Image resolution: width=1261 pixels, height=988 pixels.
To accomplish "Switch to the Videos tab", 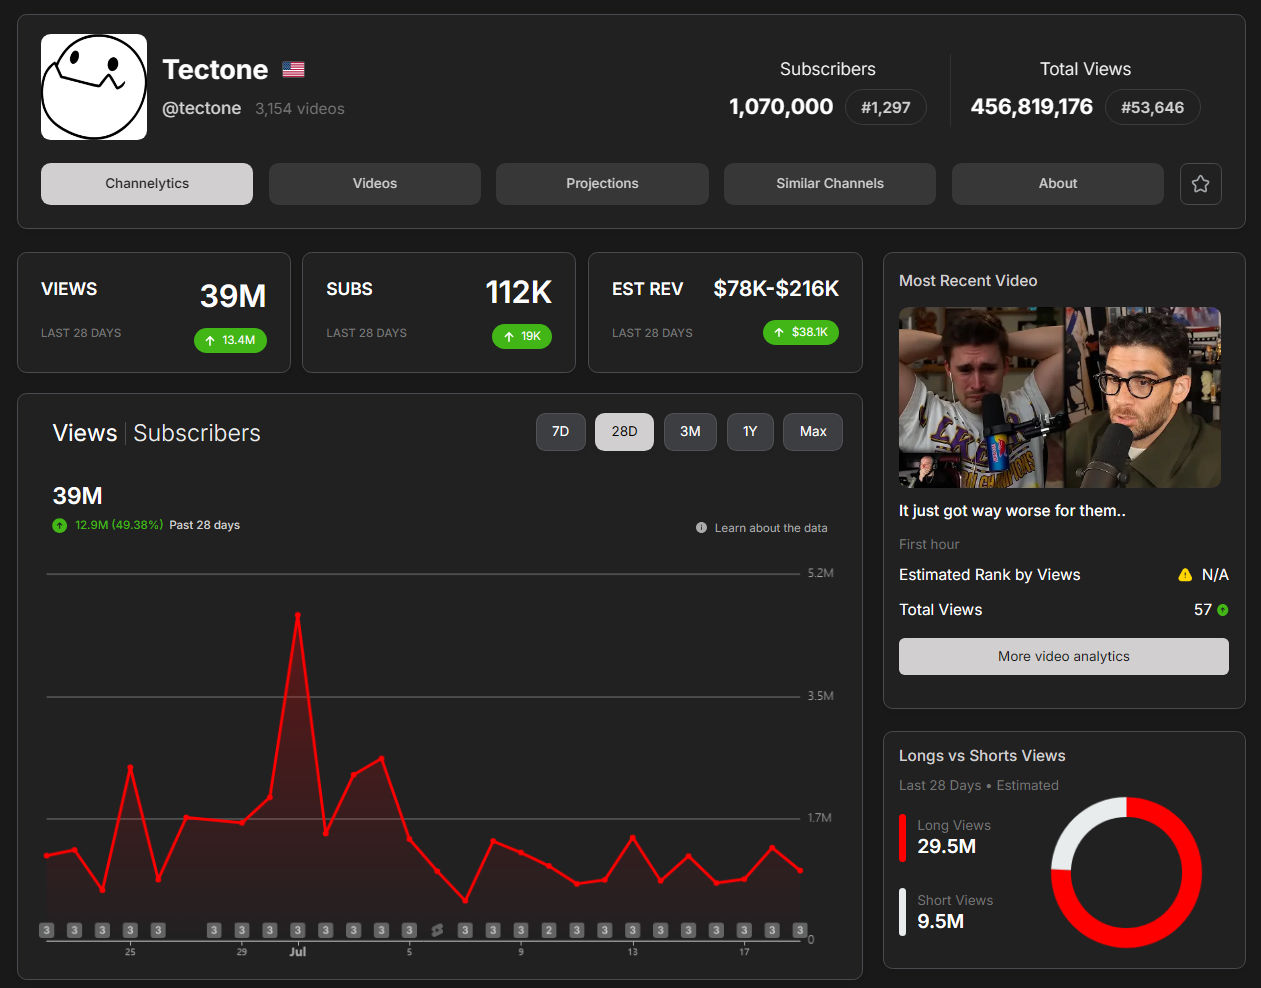I will 375,184.
